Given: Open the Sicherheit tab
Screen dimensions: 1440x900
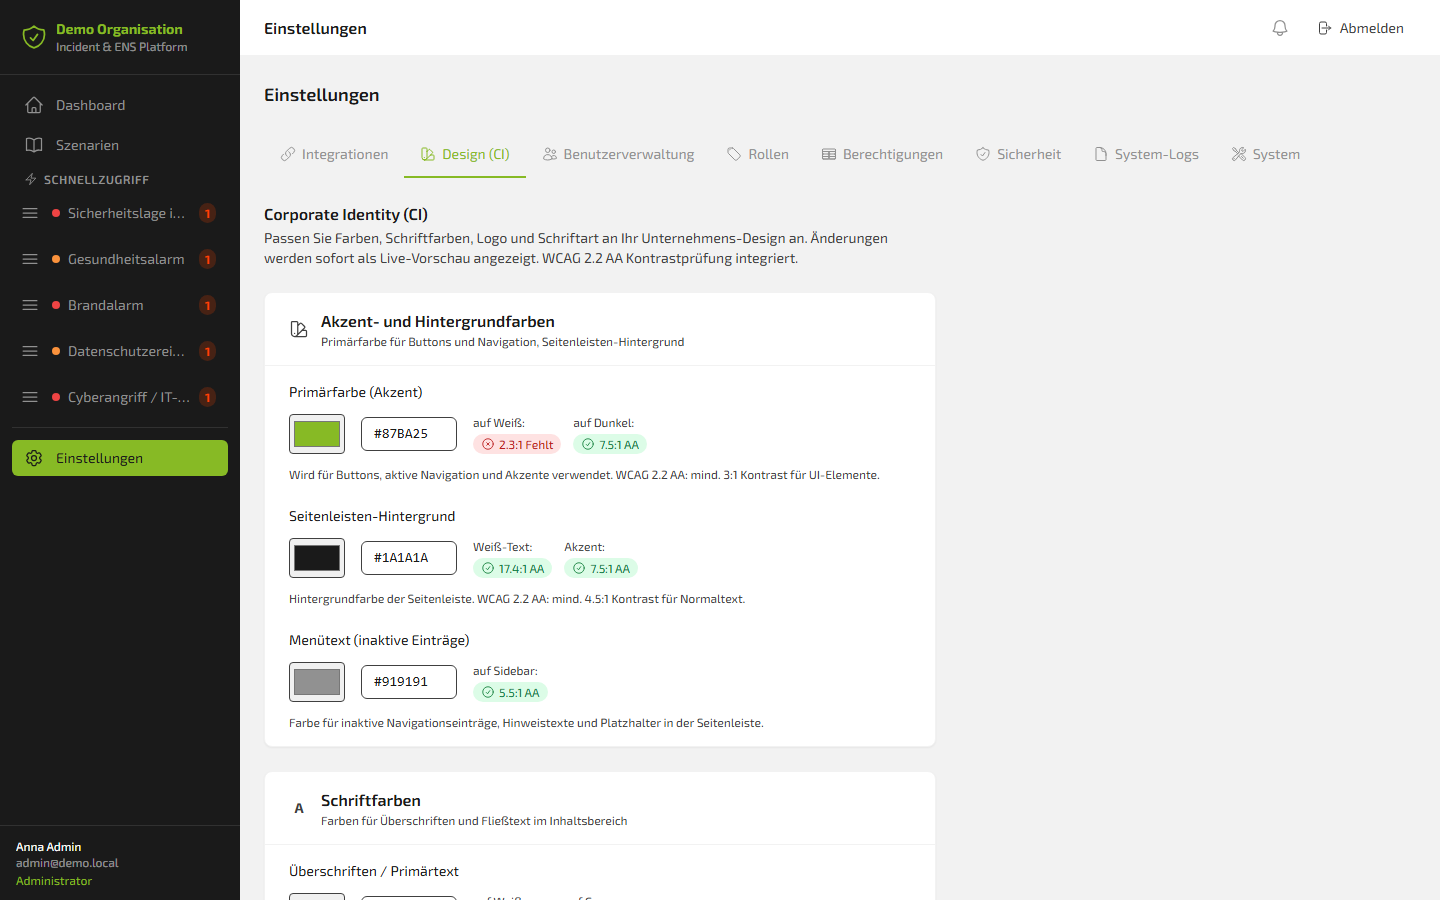Looking at the screenshot, I should [x=1018, y=154].
